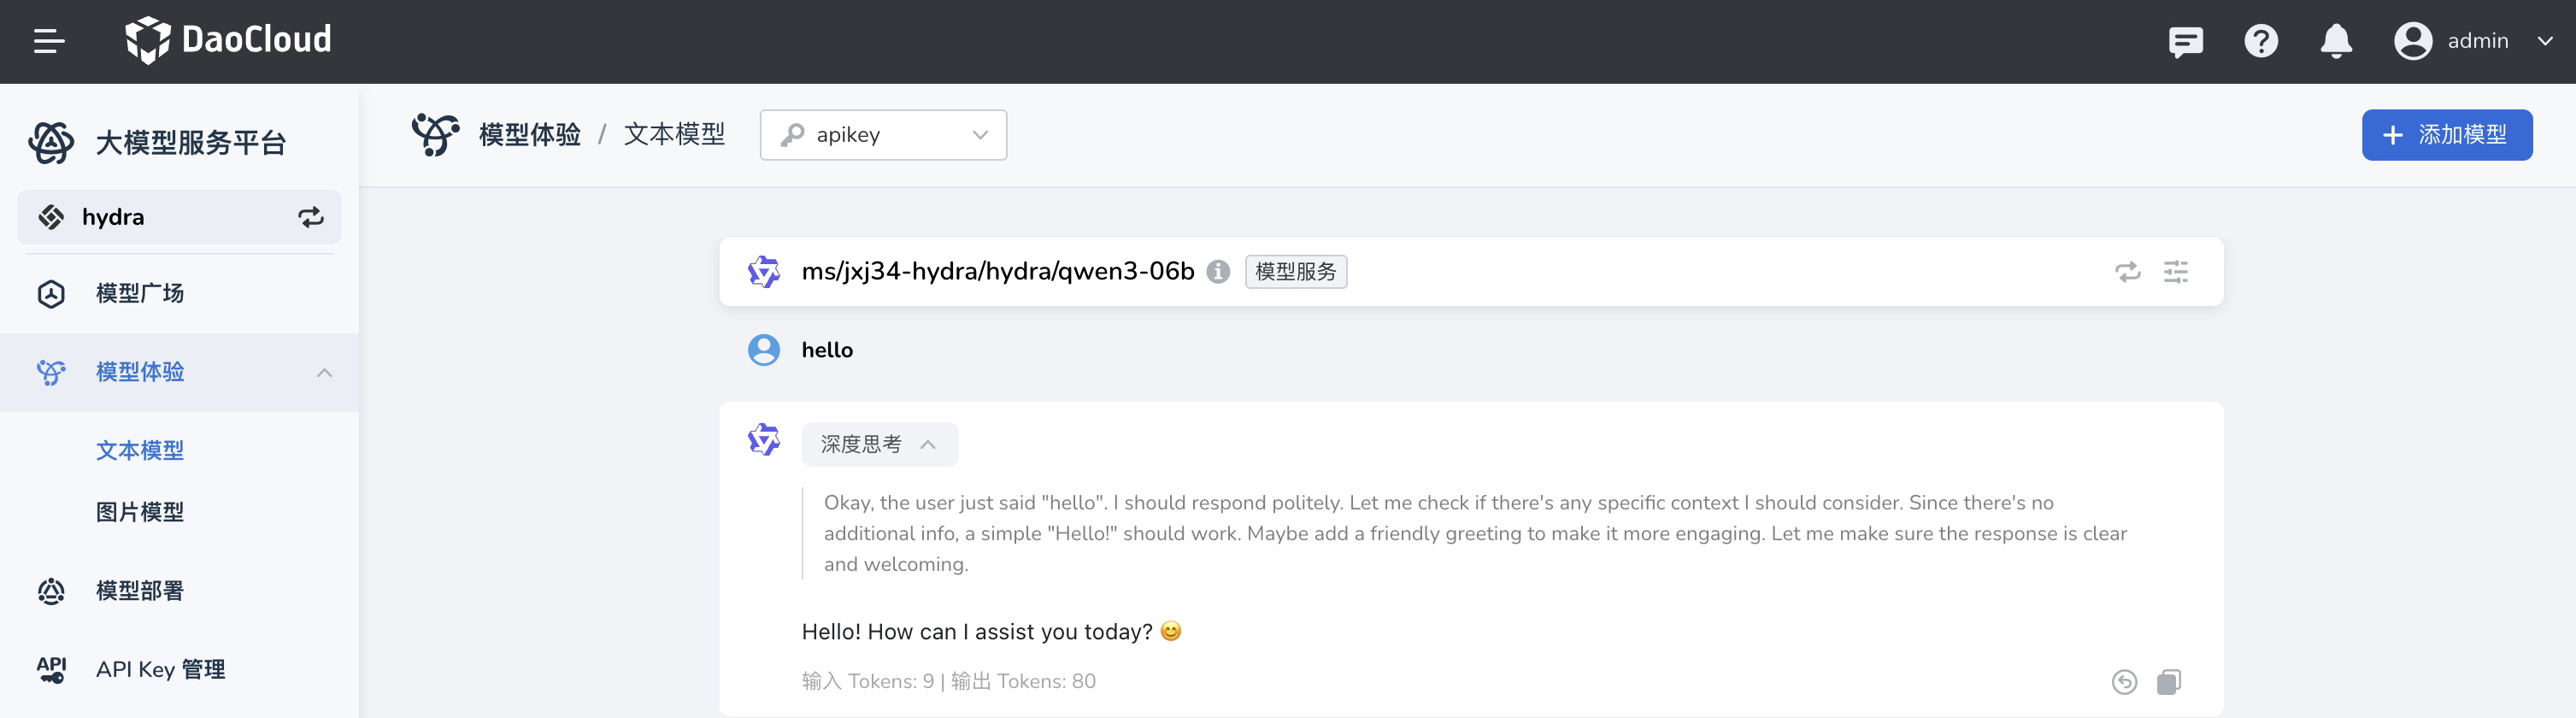The width and height of the screenshot is (2576, 718).
Task: Regenerate the response with the retry icon
Action: click(x=2124, y=682)
